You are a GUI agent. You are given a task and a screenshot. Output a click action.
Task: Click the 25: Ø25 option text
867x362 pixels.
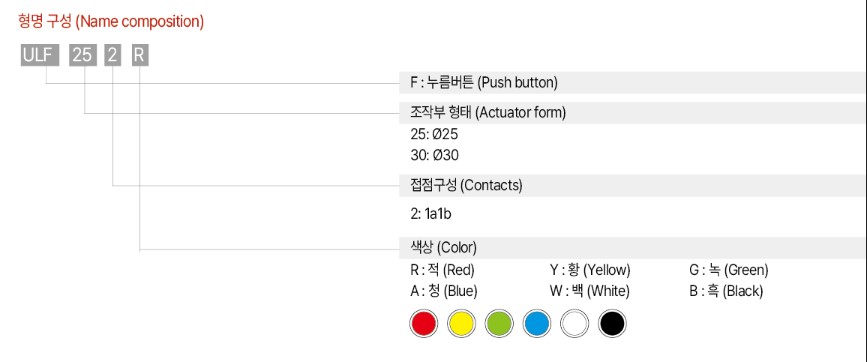click(434, 134)
